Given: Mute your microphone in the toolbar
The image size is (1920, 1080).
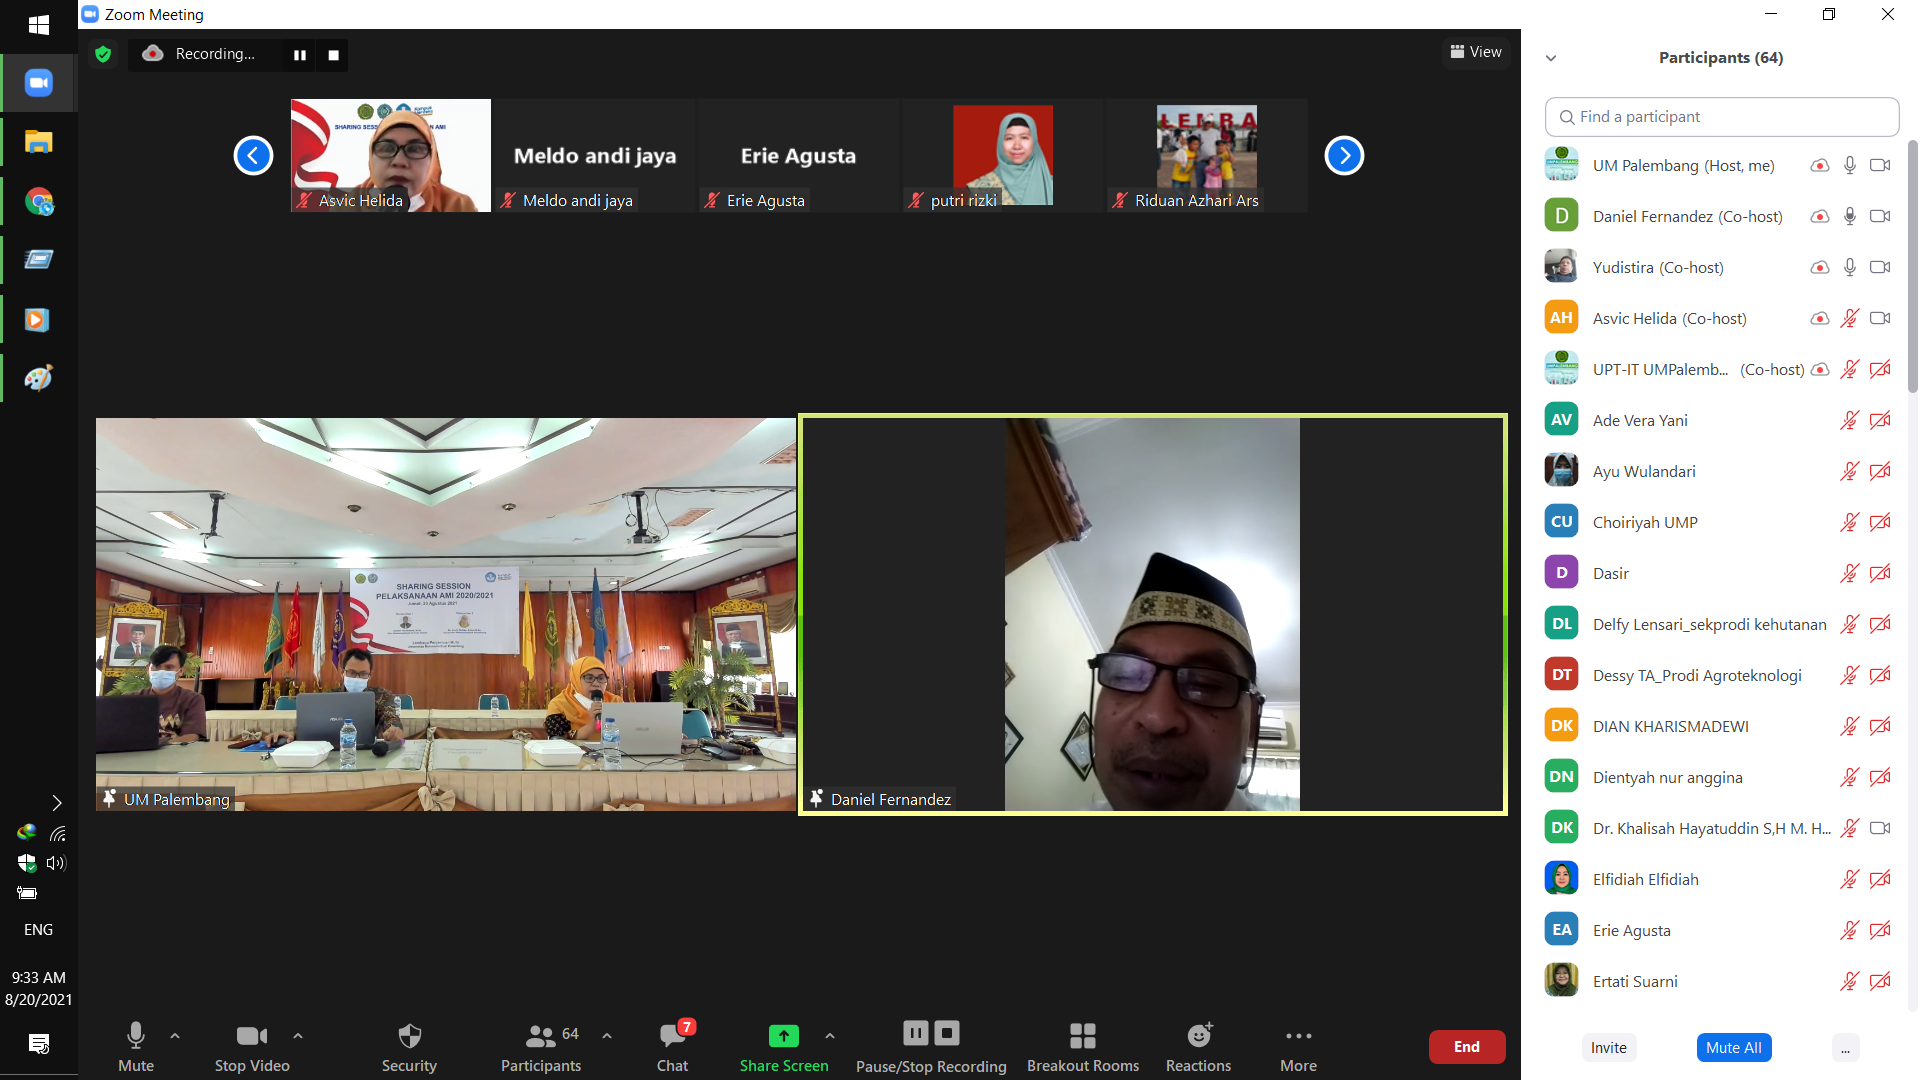Looking at the screenshot, I should (136, 1036).
